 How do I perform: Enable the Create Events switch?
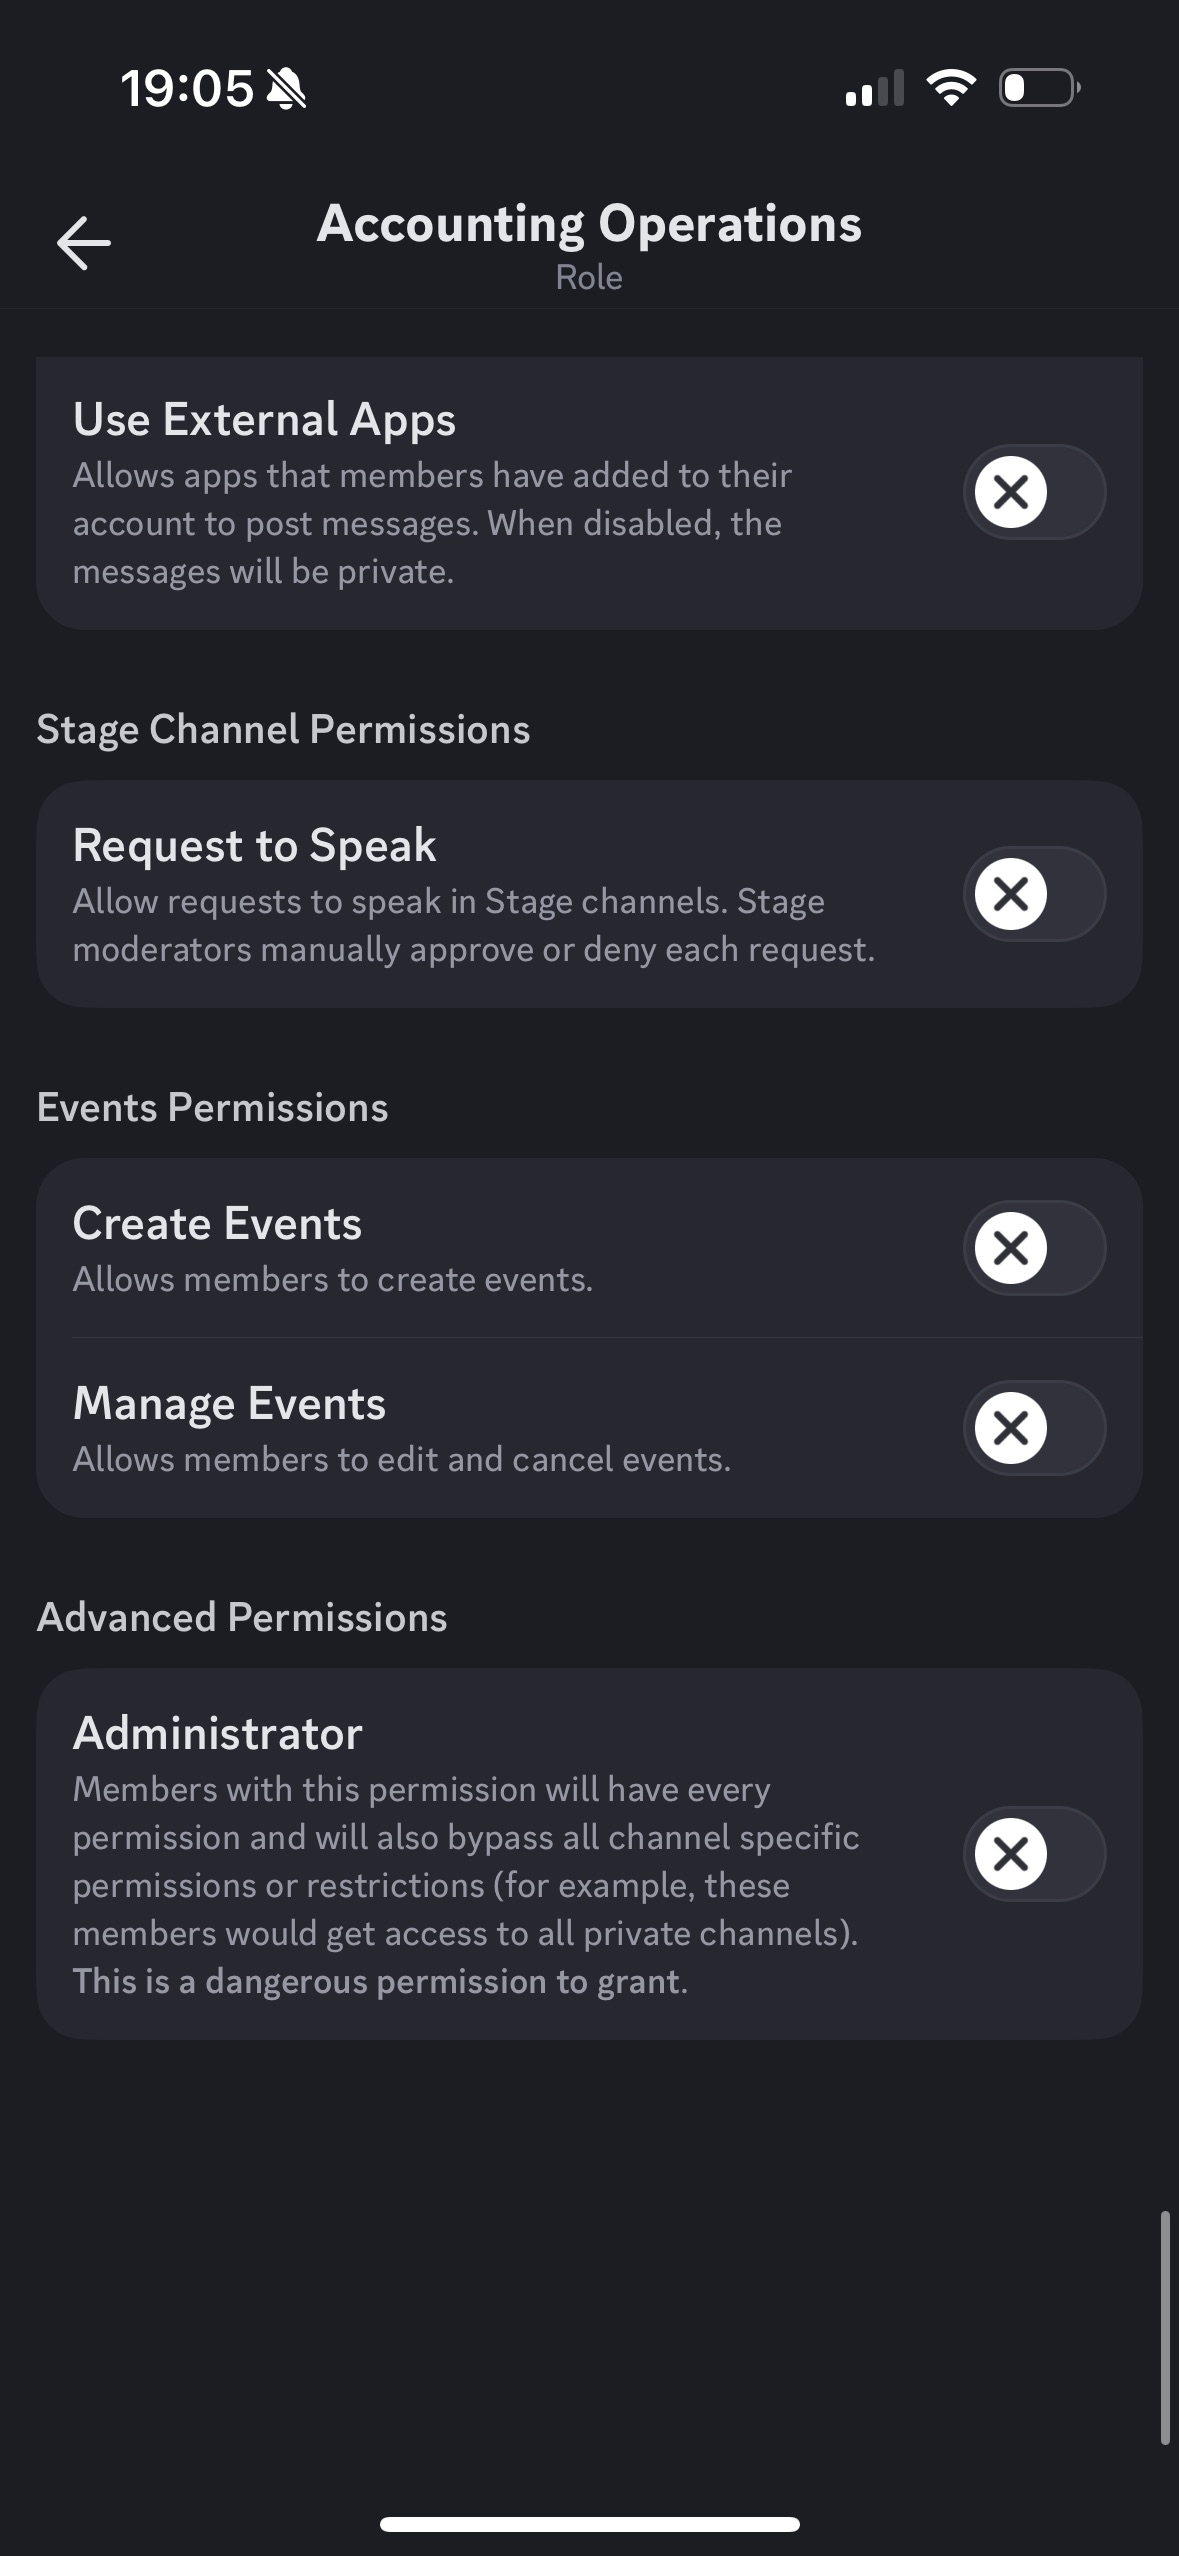click(x=1034, y=1248)
